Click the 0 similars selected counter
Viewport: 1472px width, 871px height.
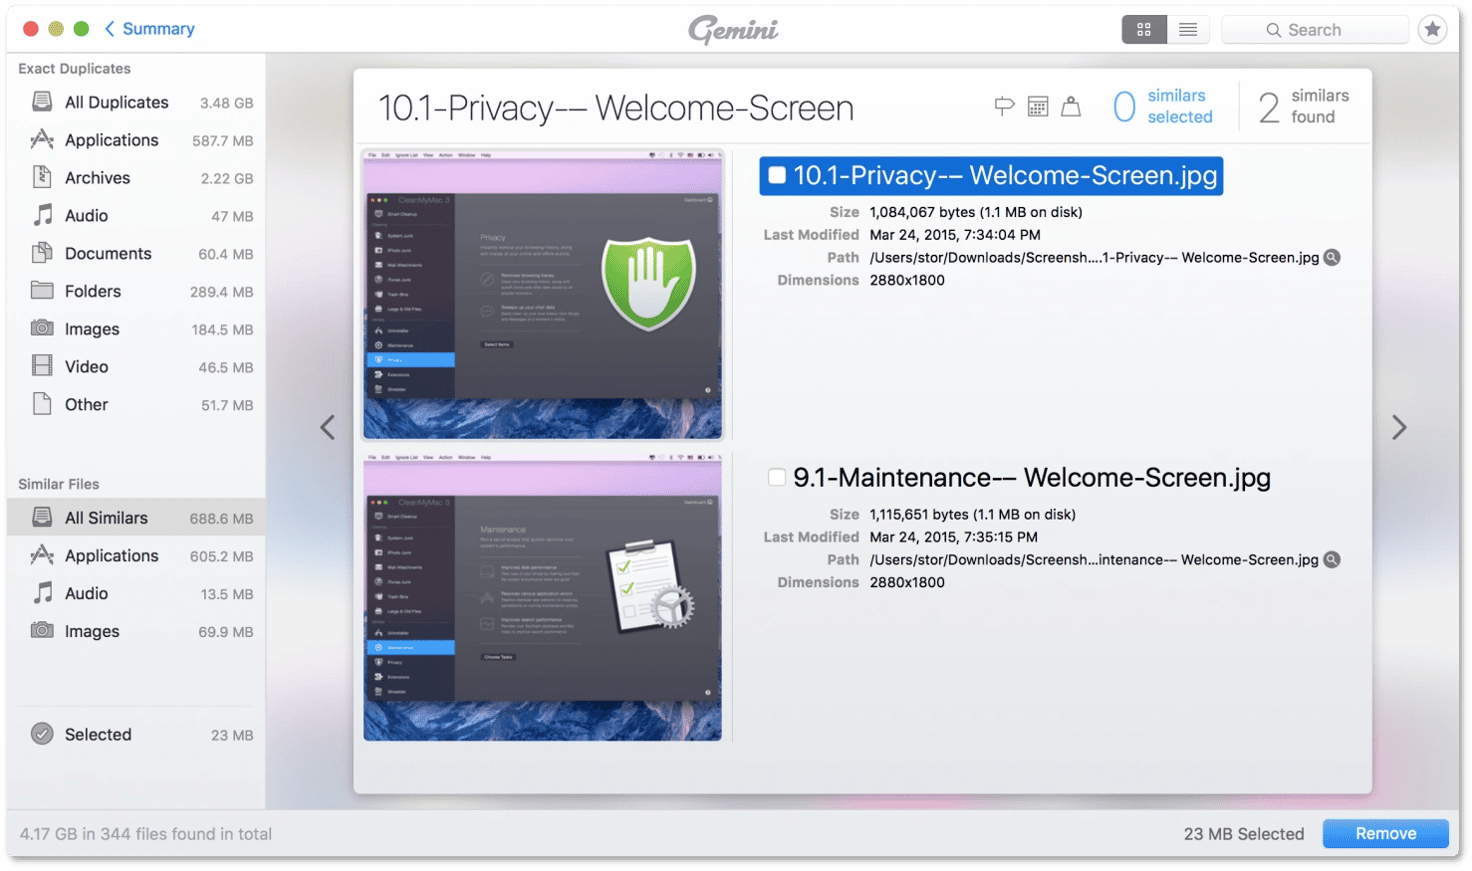pyautogui.click(x=1162, y=106)
